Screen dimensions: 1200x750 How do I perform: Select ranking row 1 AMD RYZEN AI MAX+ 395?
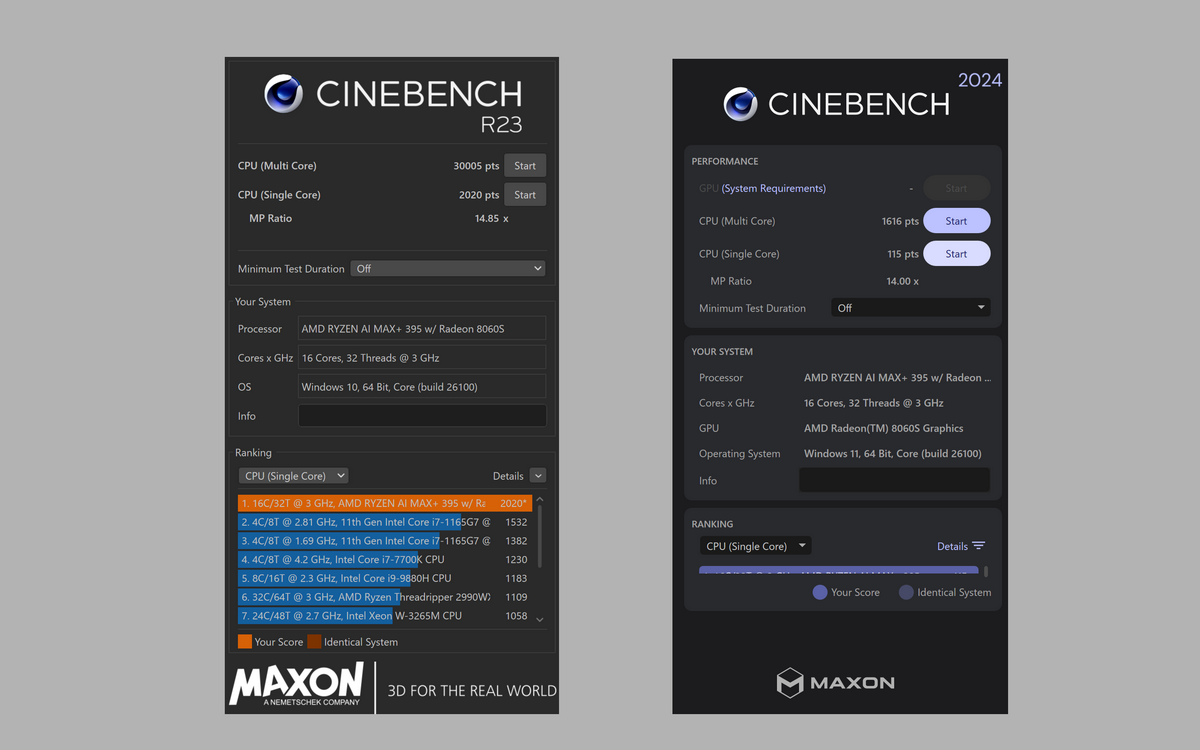pyautogui.click(x=385, y=503)
